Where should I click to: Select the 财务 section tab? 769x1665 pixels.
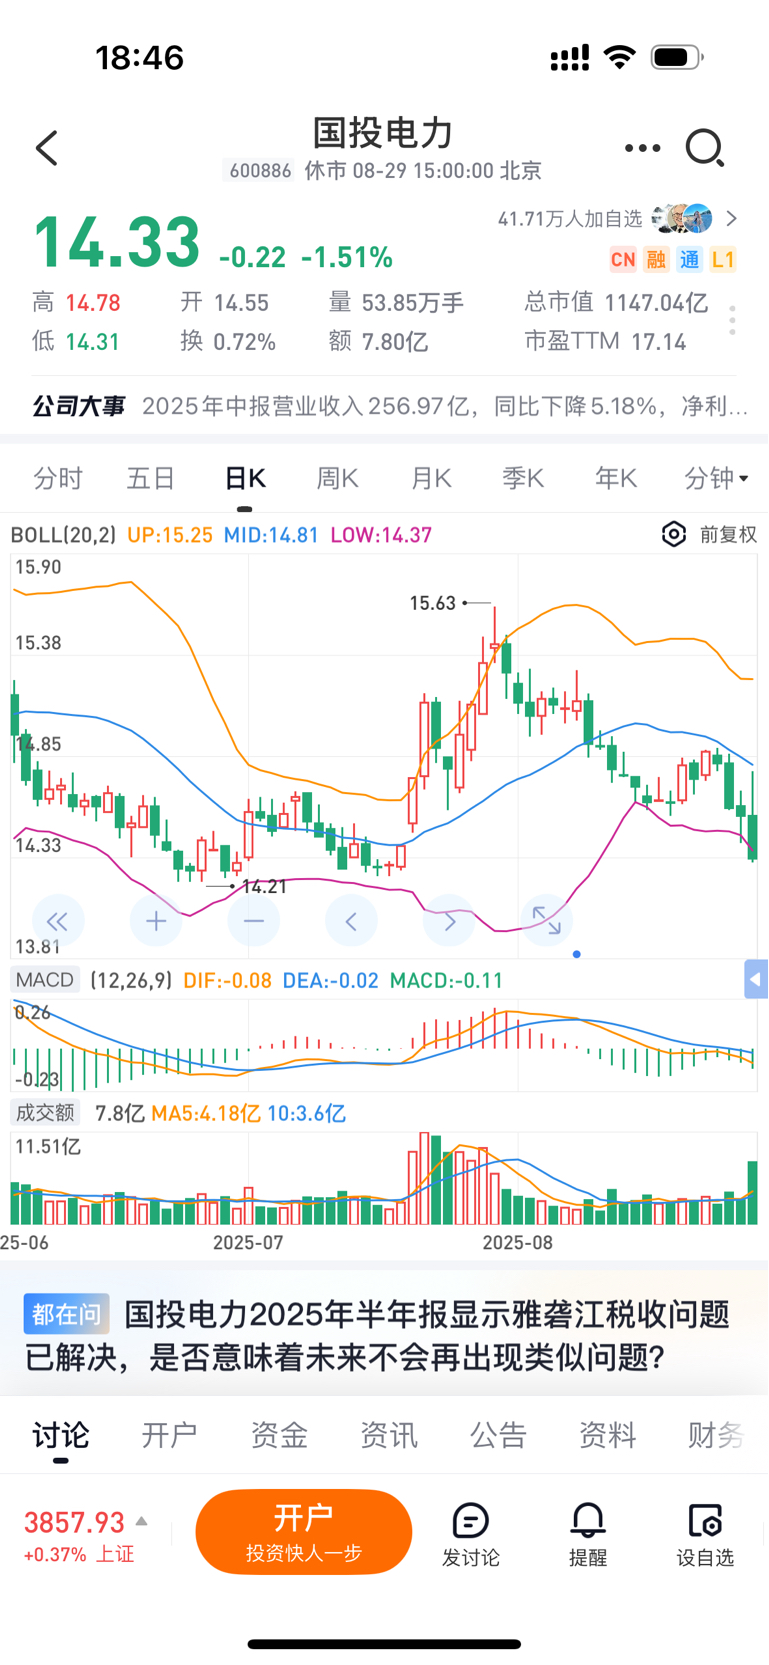pyautogui.click(x=716, y=1435)
